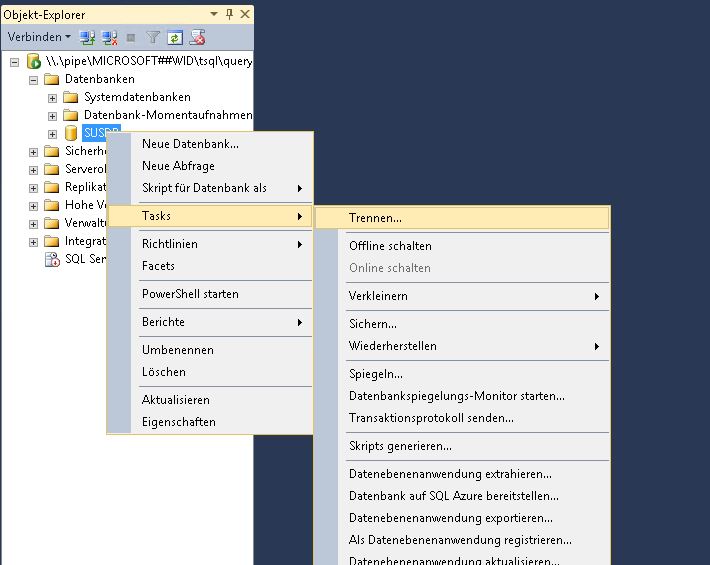
Task: Click the pin icon of Objekt-Explorer
Action: click(230, 14)
